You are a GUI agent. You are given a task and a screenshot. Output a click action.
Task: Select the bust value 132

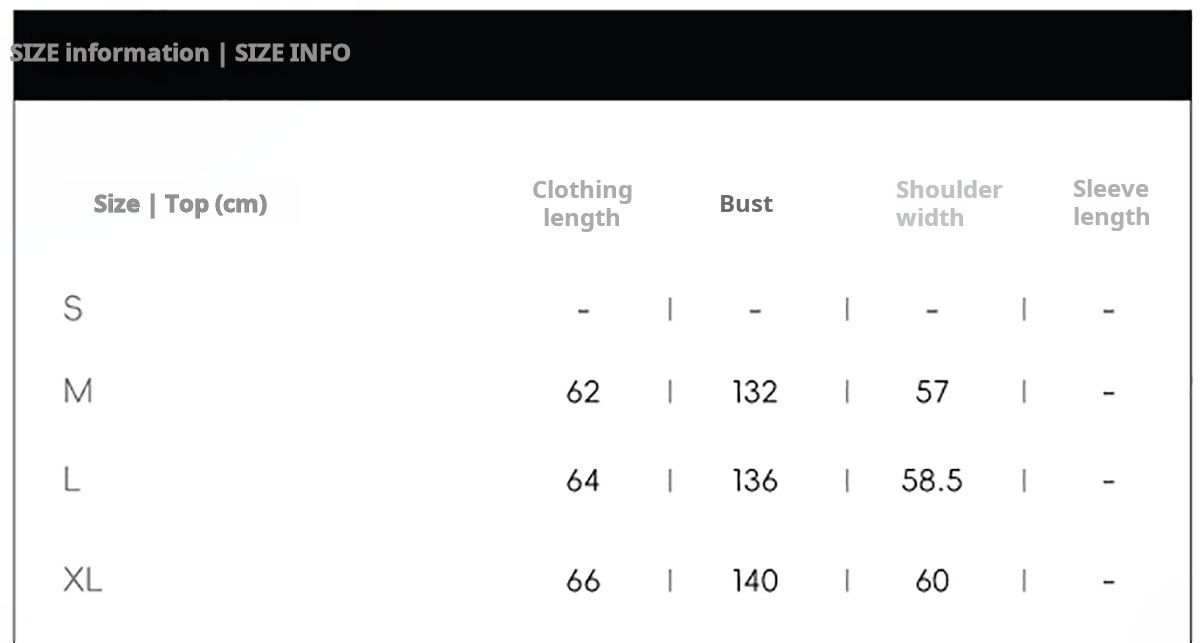pos(754,392)
